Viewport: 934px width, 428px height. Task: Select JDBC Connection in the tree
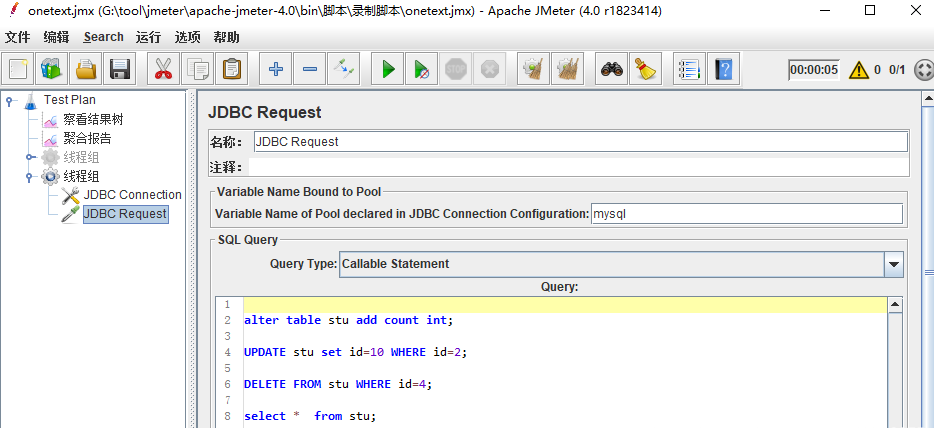click(x=132, y=195)
